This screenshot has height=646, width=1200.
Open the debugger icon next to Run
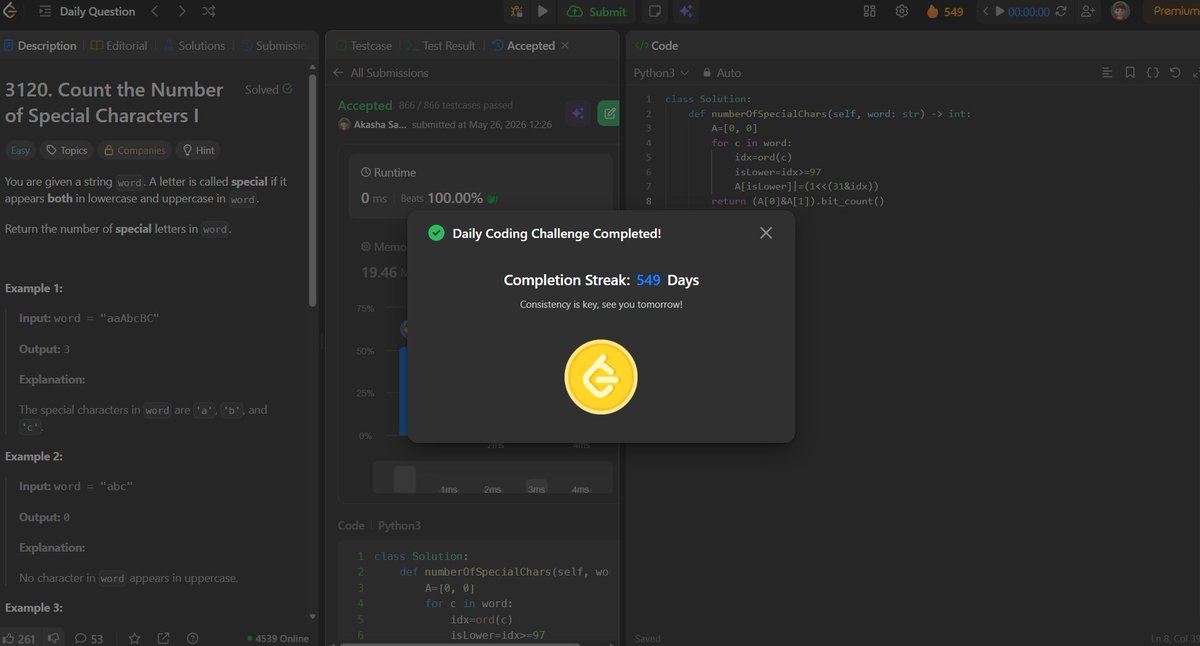pos(517,11)
